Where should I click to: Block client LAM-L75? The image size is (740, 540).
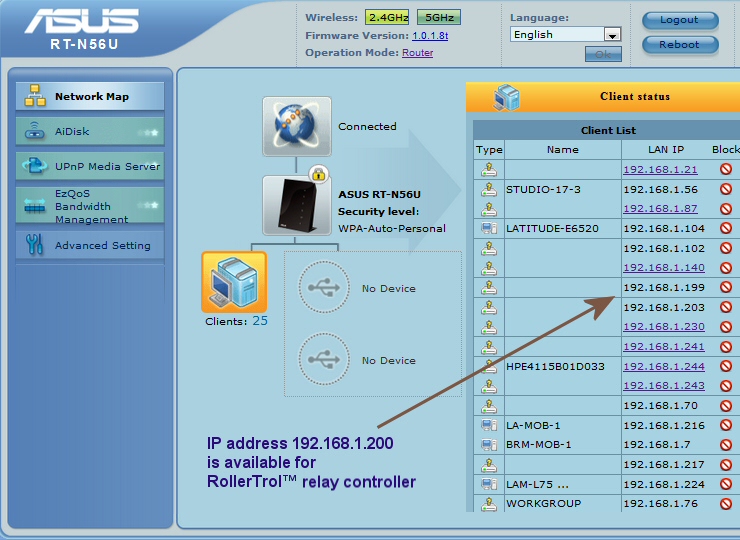coord(726,484)
